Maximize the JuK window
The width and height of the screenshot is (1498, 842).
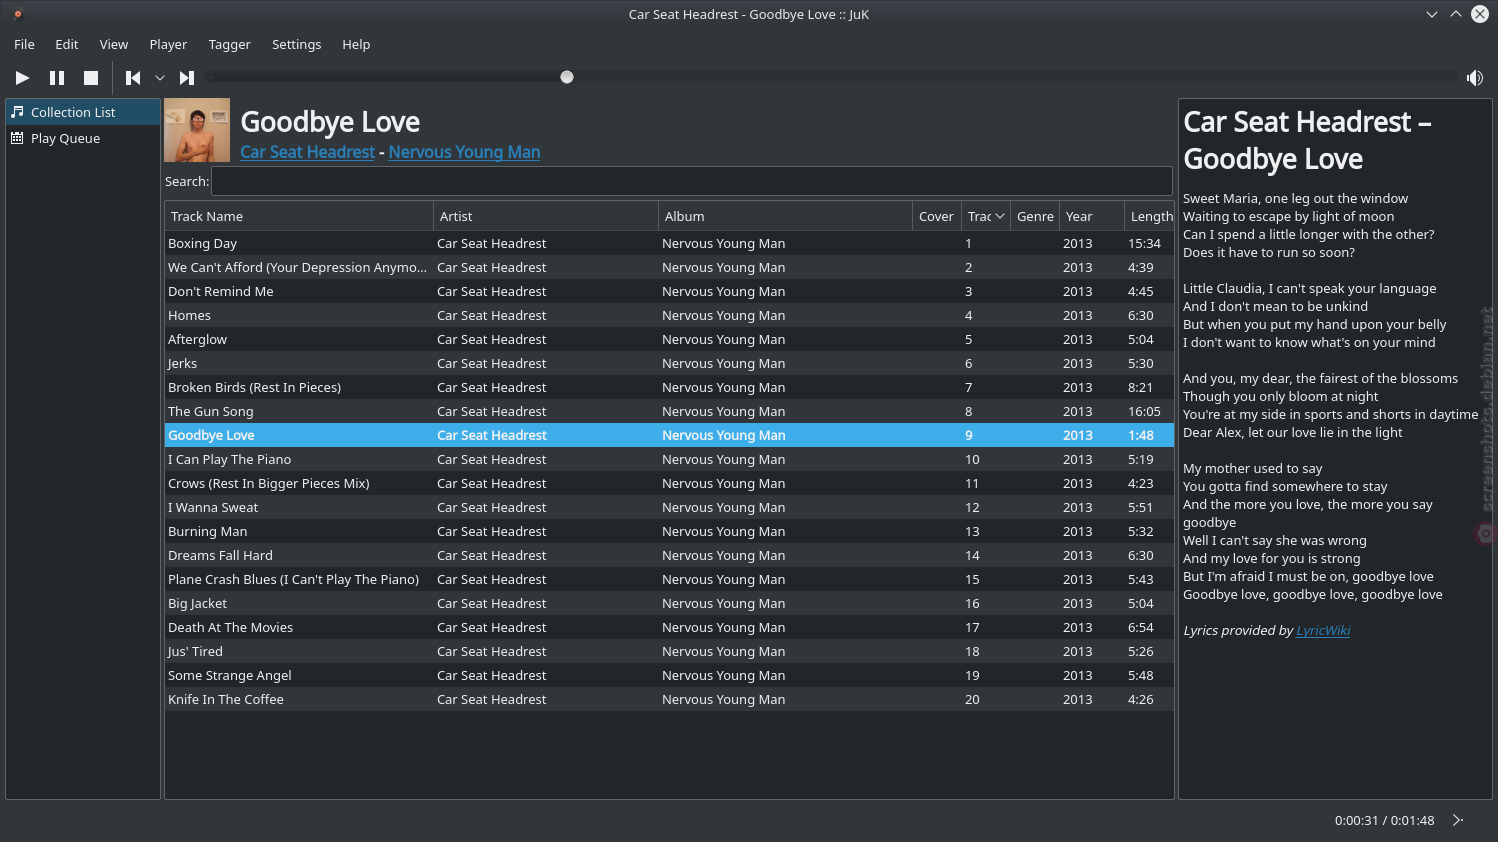[x=1456, y=14]
